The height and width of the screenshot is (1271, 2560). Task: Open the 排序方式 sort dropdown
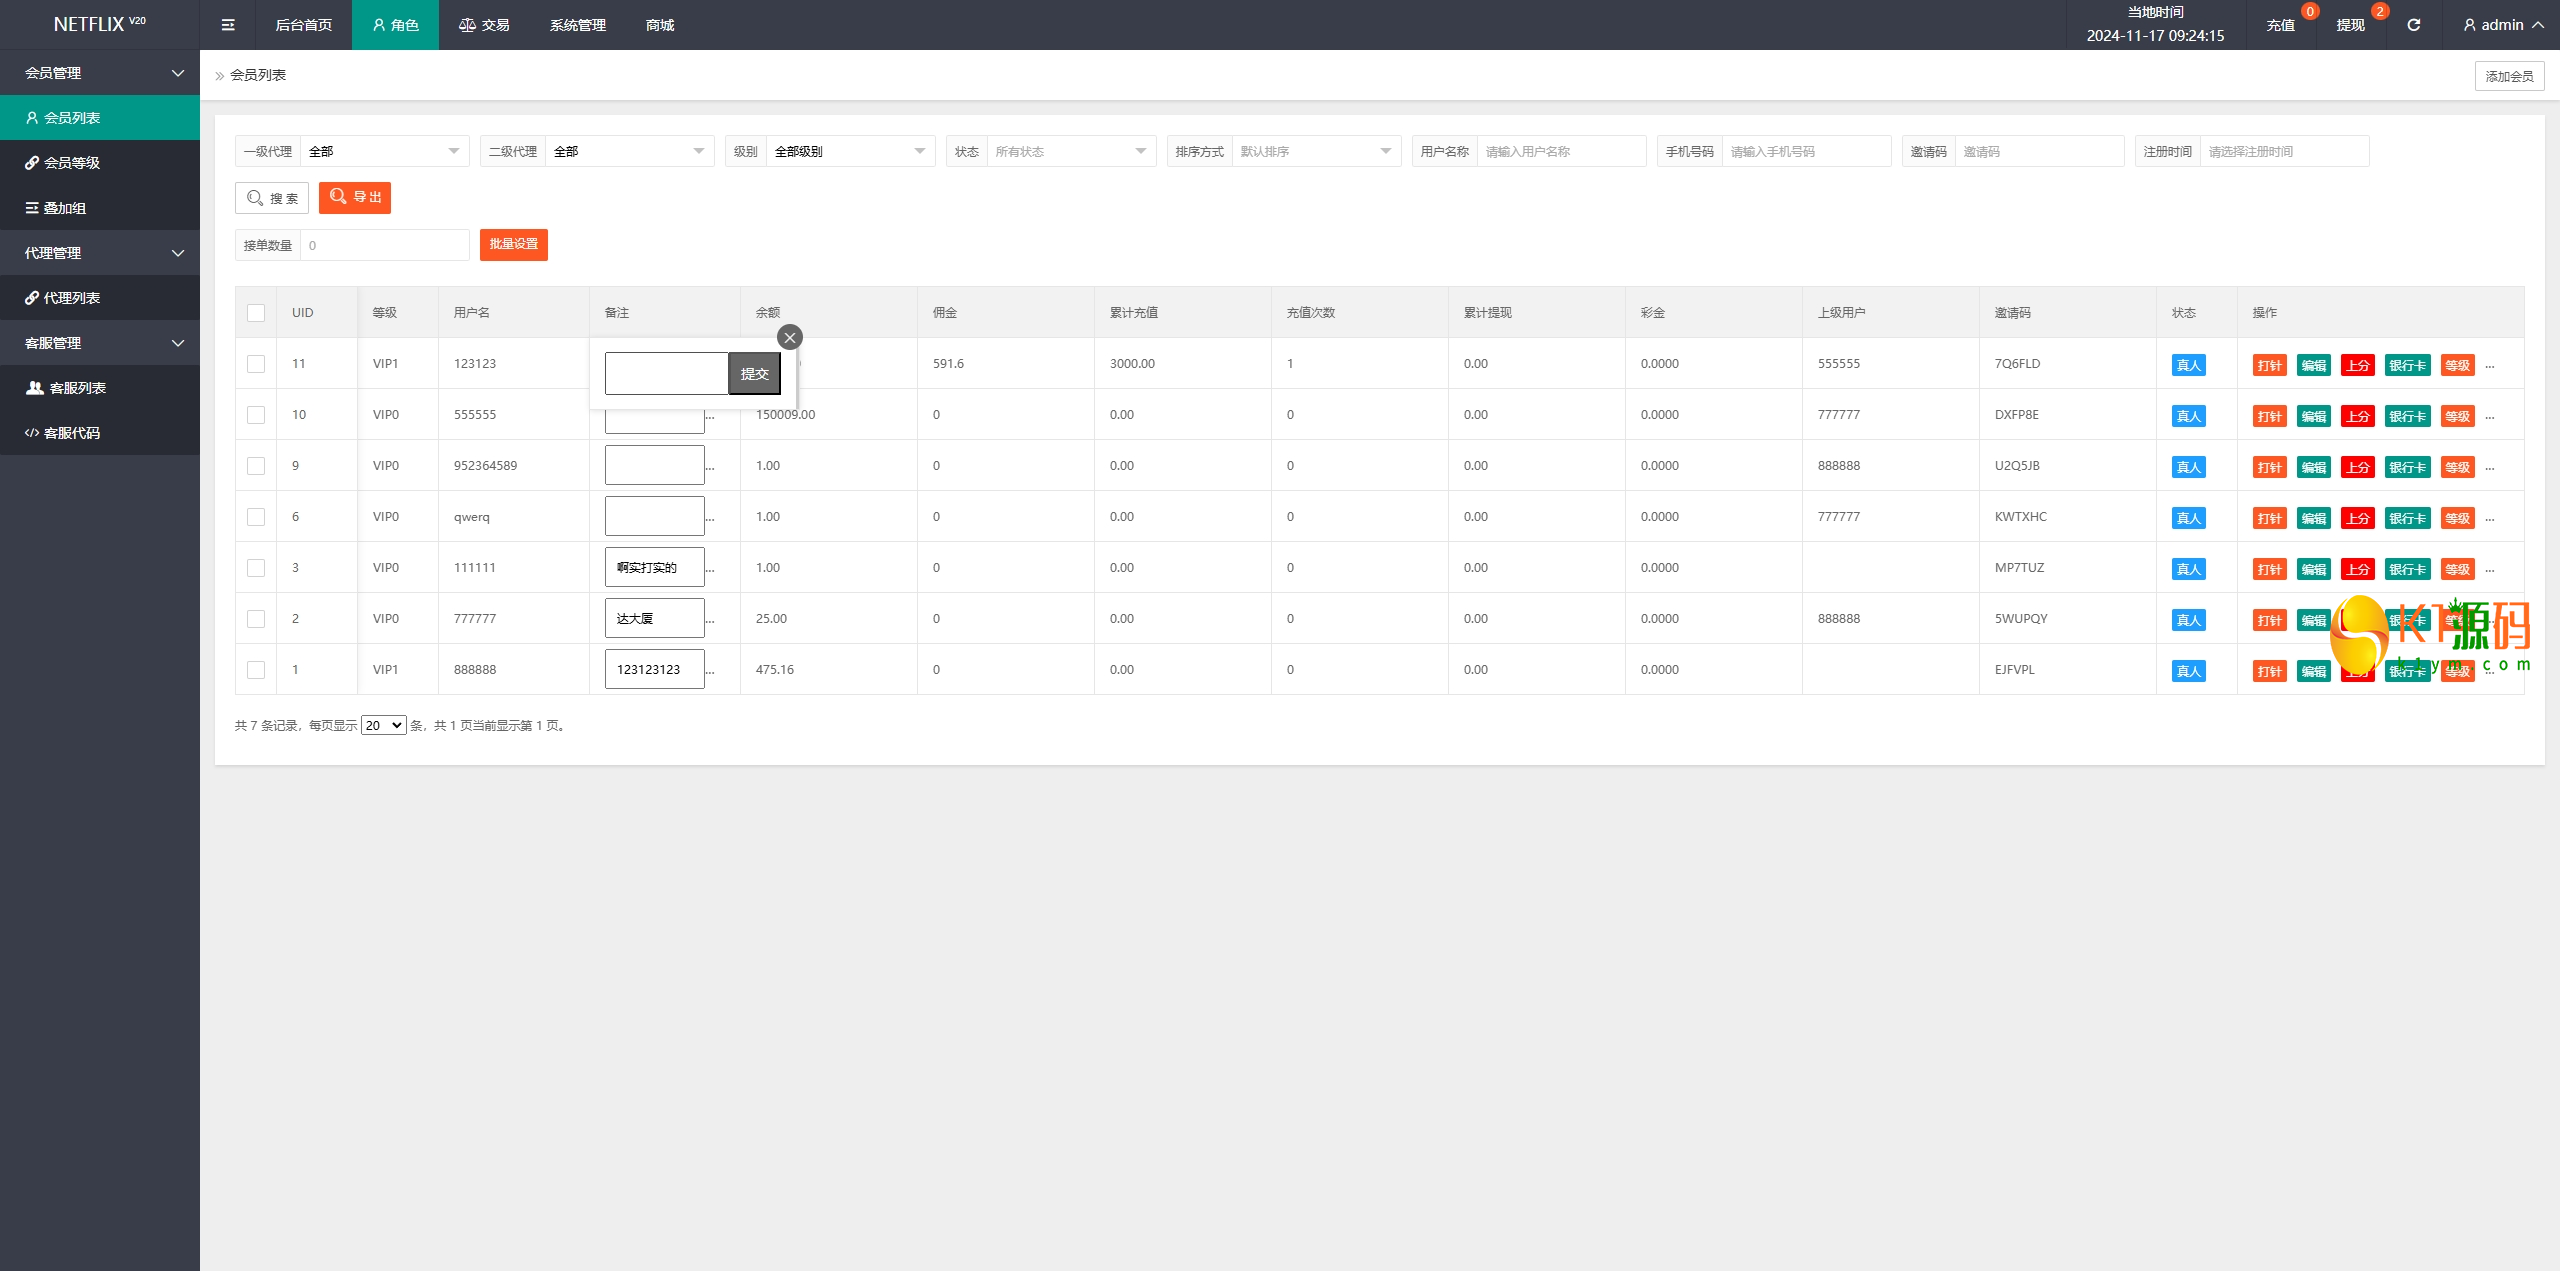[1315, 152]
